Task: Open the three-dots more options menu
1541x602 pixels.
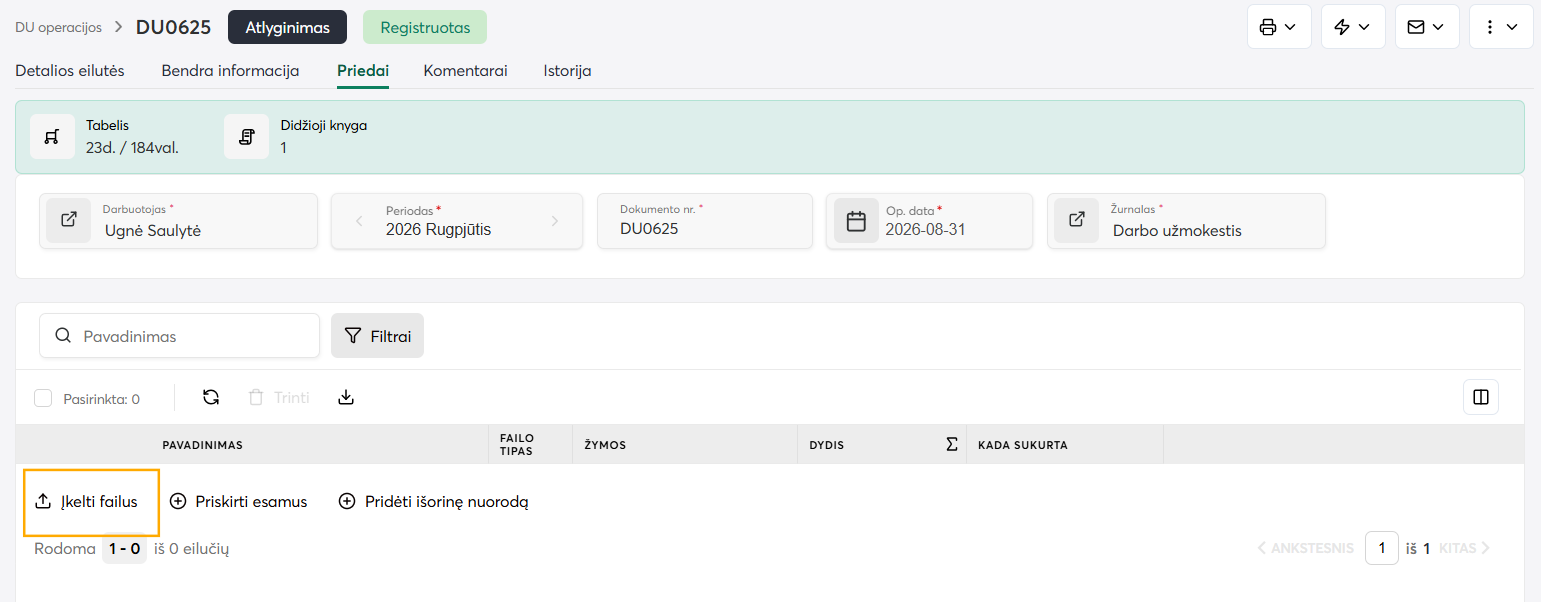Action: [1501, 27]
